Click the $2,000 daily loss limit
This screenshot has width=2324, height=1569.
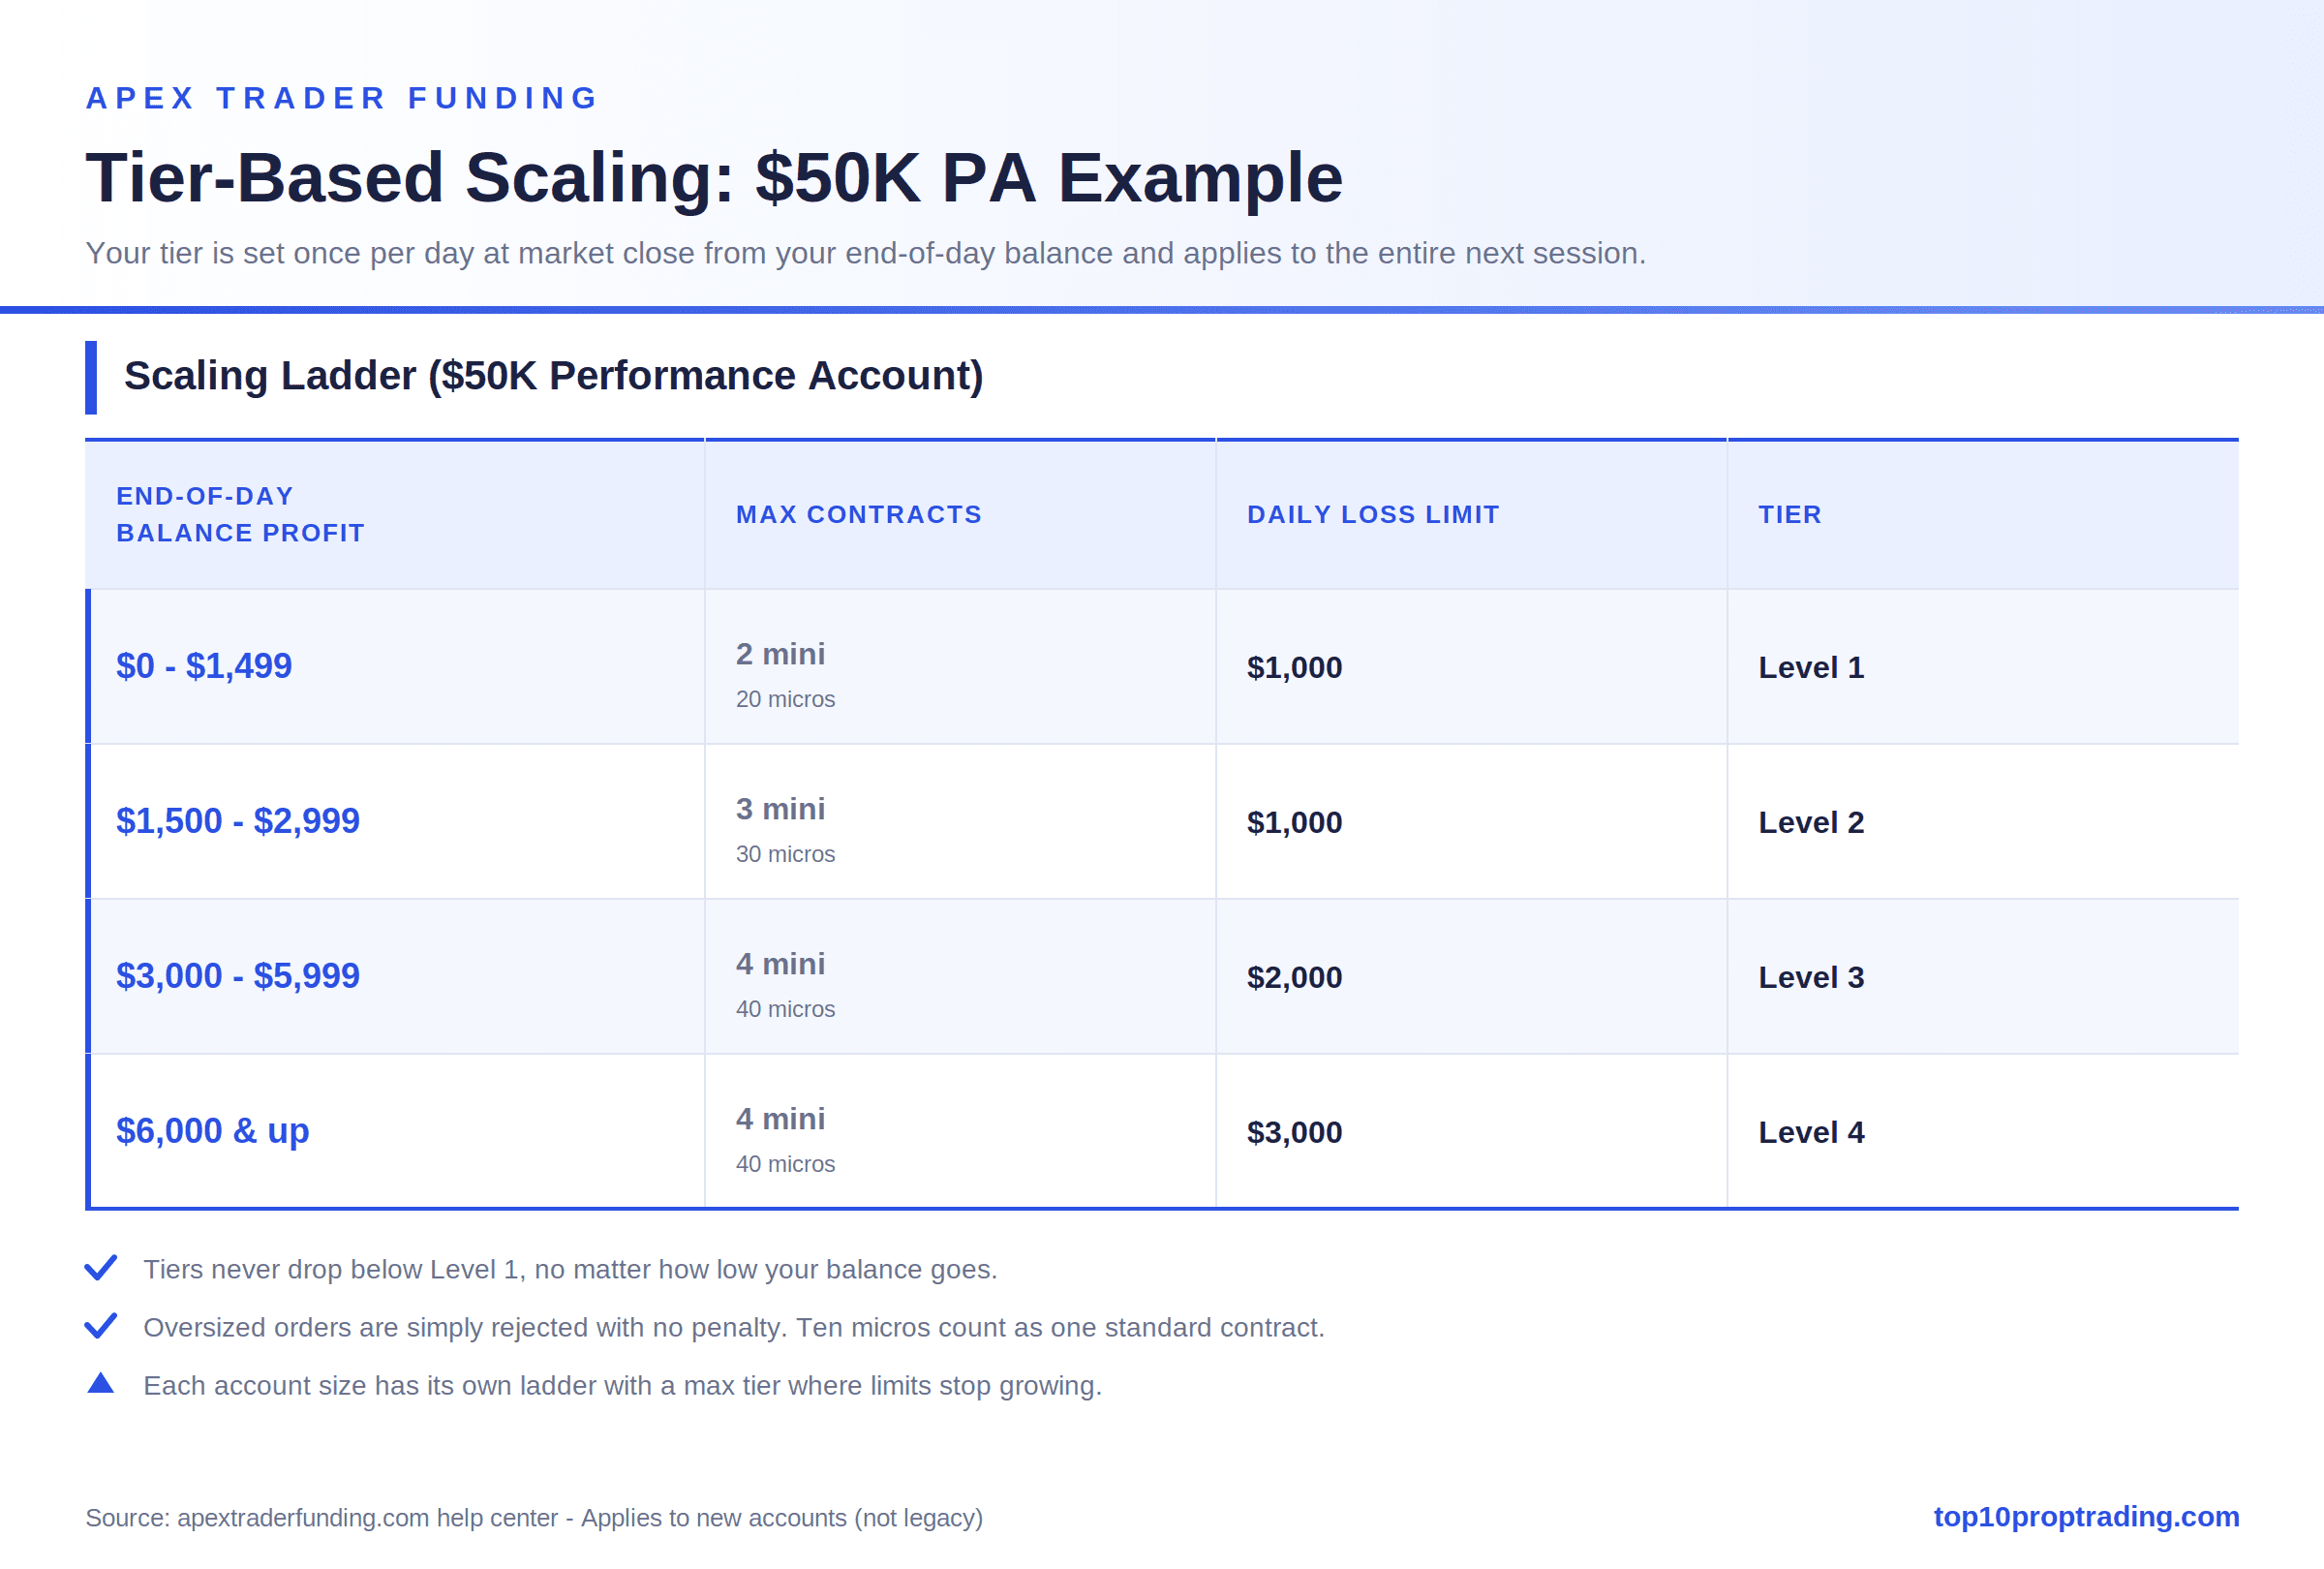(1295, 977)
